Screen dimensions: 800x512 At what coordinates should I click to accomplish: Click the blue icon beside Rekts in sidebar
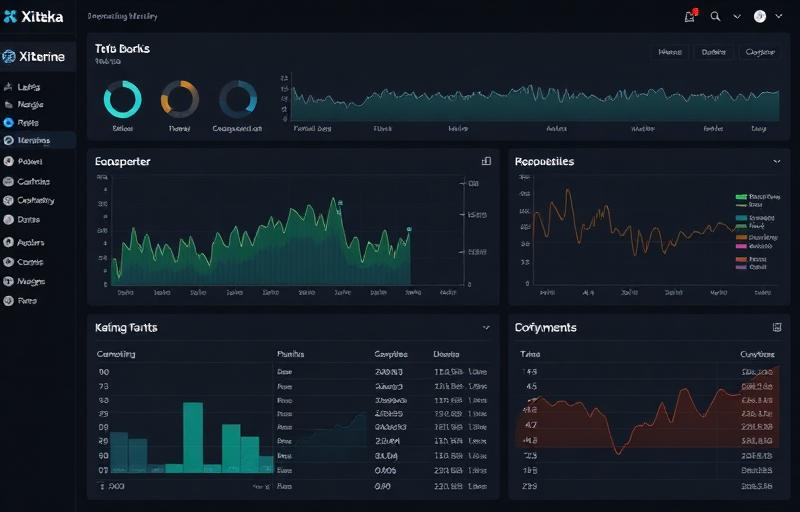pos(9,122)
